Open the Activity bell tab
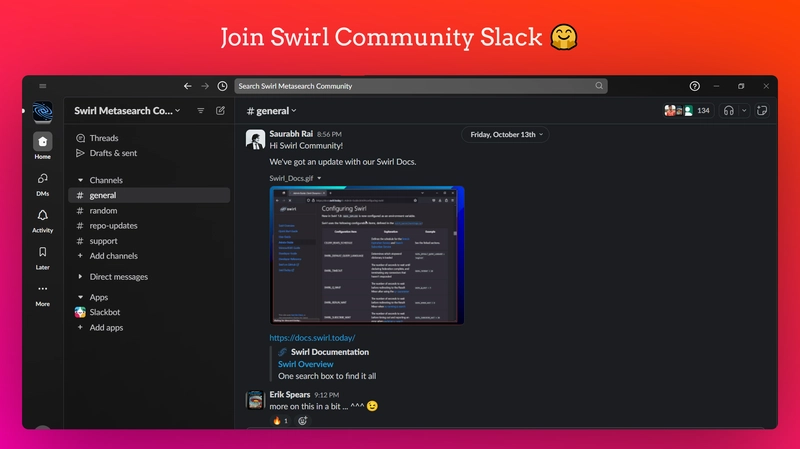The height and width of the screenshot is (449, 800). (43, 221)
